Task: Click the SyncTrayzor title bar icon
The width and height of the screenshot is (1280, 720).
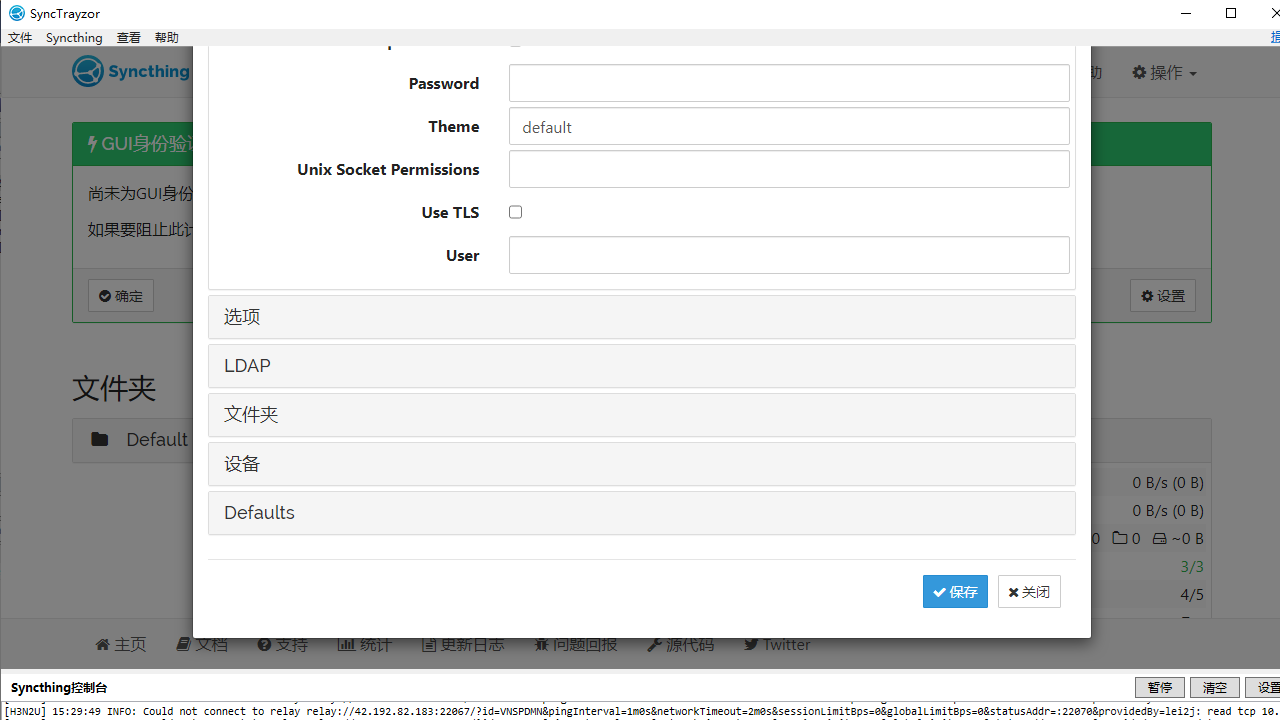Action: [16, 13]
